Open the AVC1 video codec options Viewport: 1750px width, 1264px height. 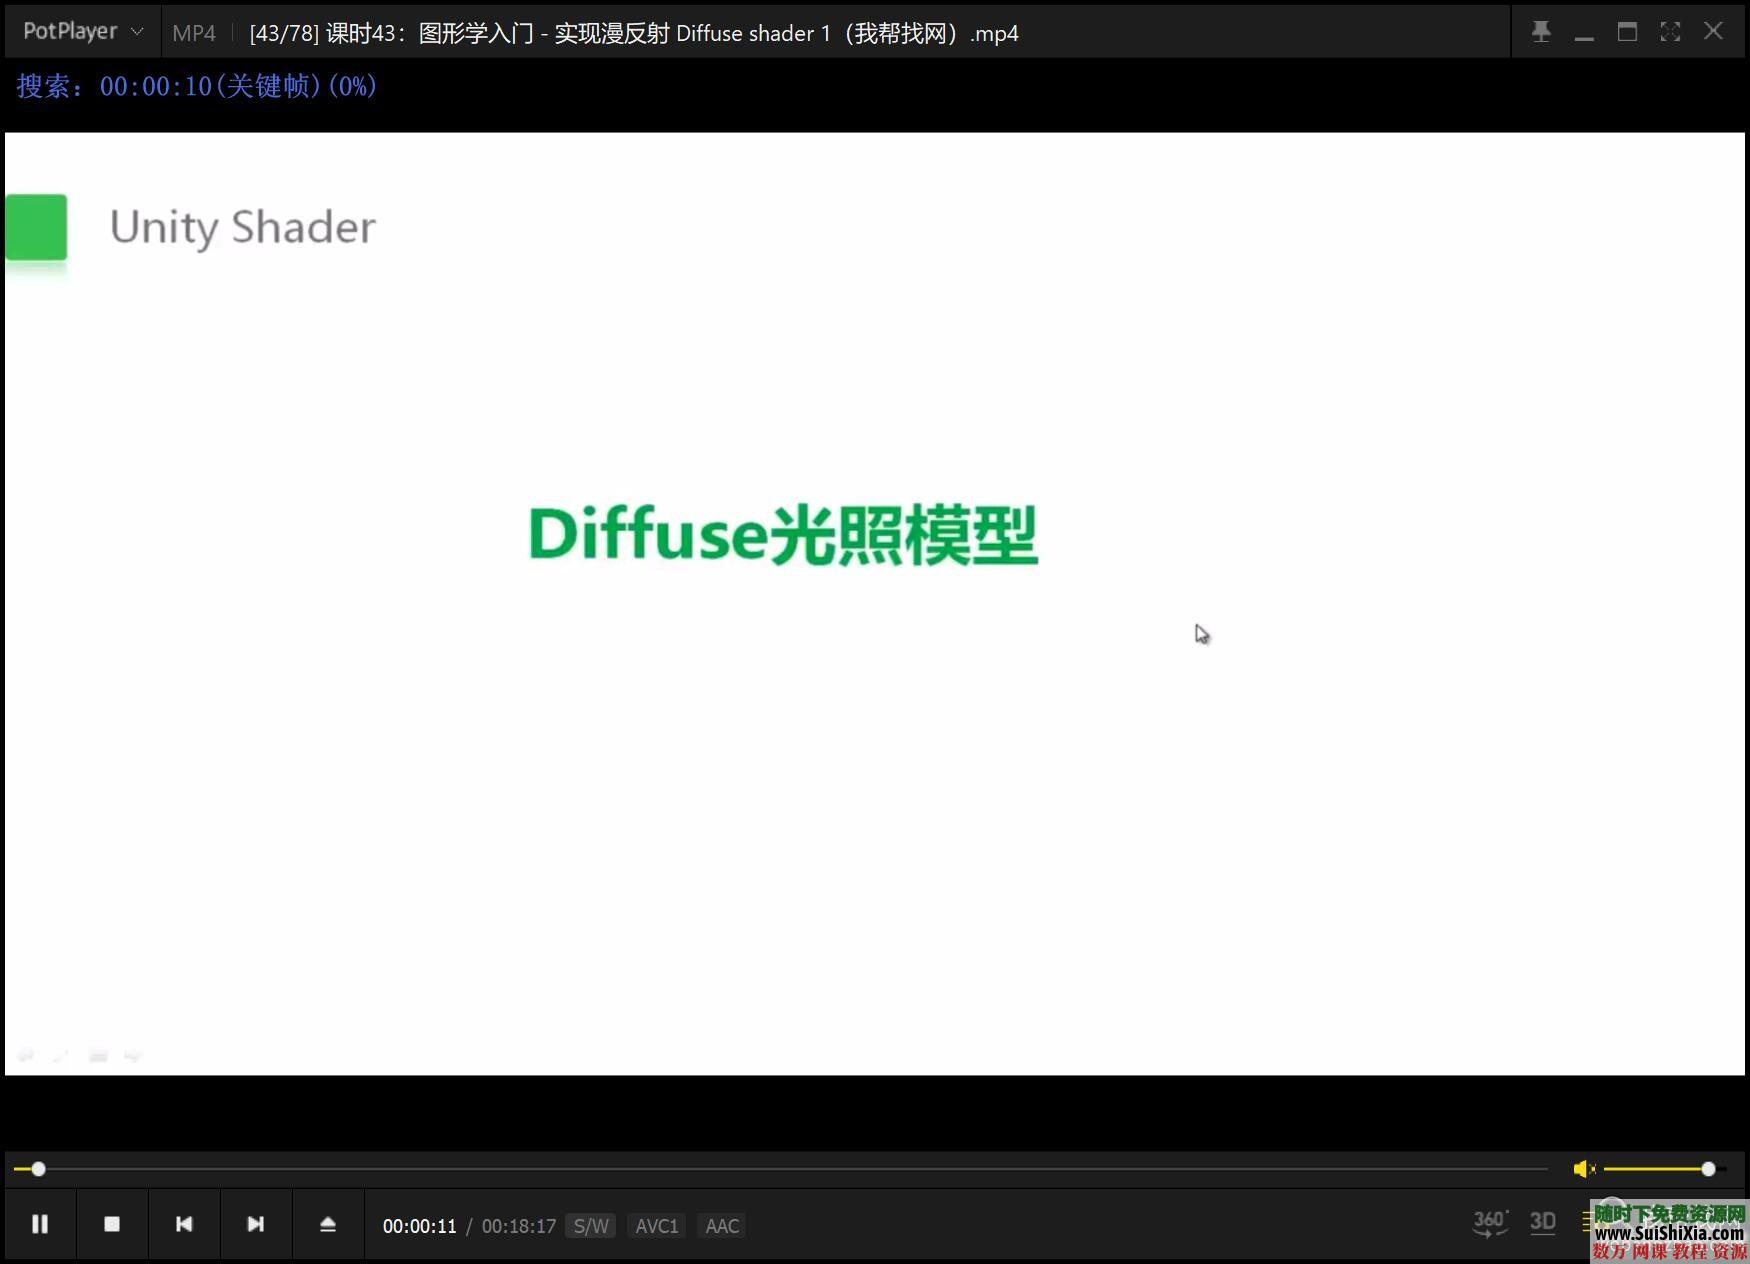pos(657,1225)
